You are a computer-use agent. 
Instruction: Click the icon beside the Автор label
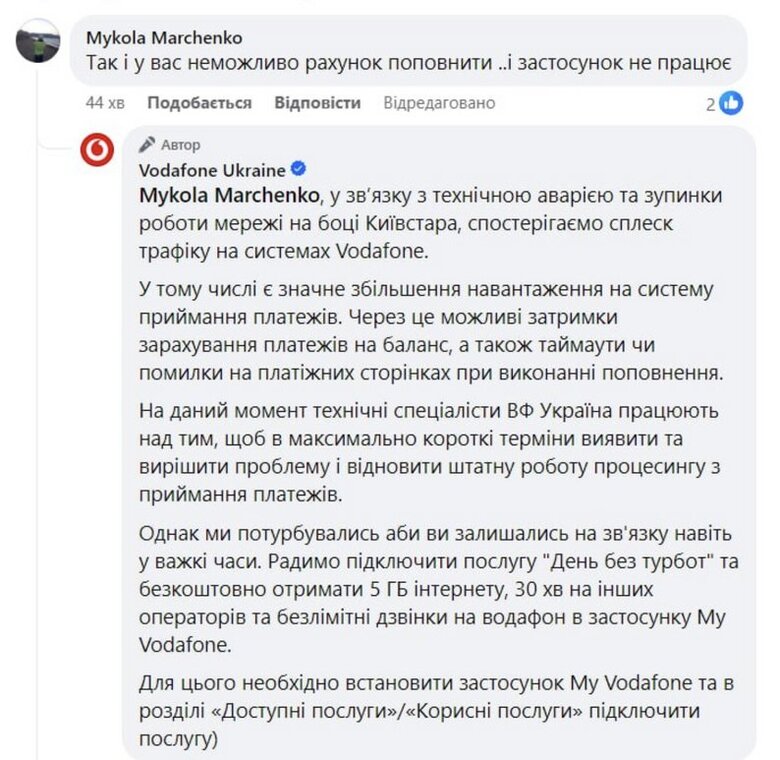[147, 144]
